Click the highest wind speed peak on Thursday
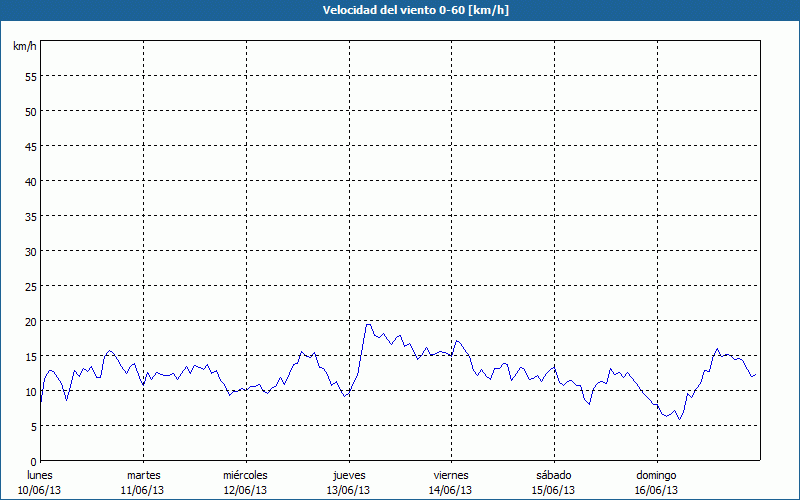The width and height of the screenshot is (800, 500). click(x=368, y=324)
